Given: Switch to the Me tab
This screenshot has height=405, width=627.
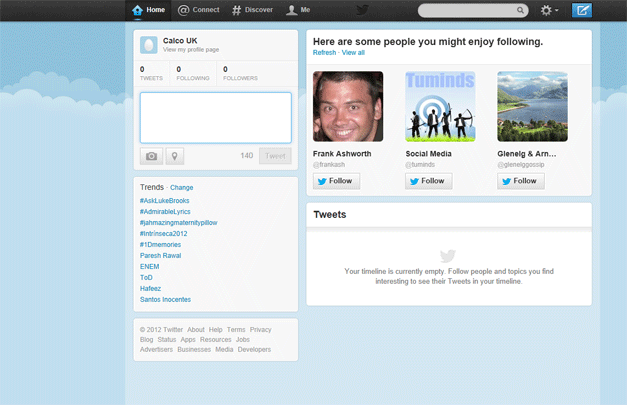Looking at the screenshot, I should point(298,10).
